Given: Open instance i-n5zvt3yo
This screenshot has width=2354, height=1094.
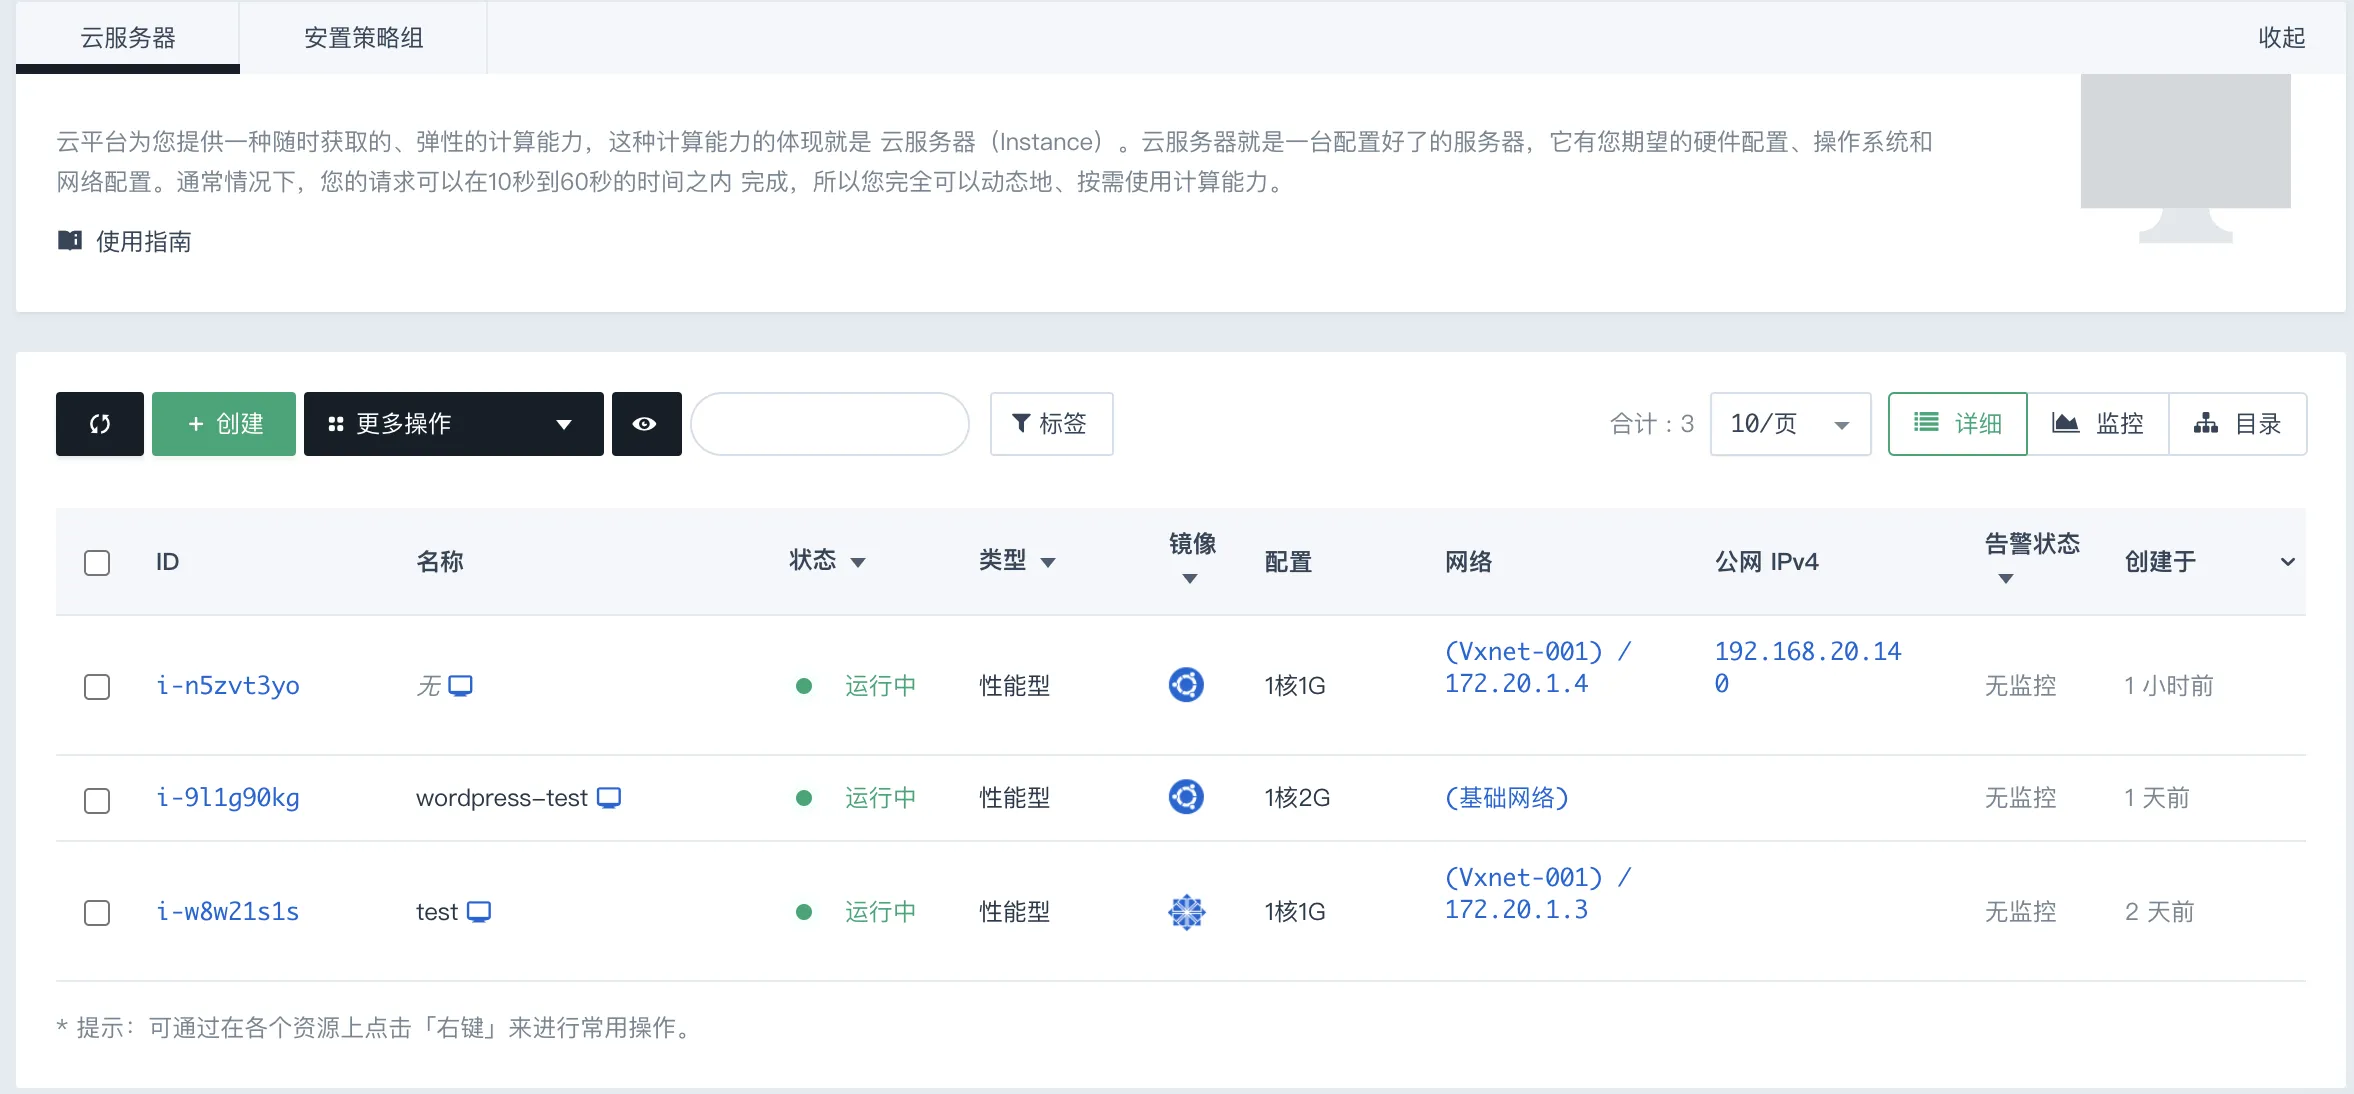Looking at the screenshot, I should [228, 686].
